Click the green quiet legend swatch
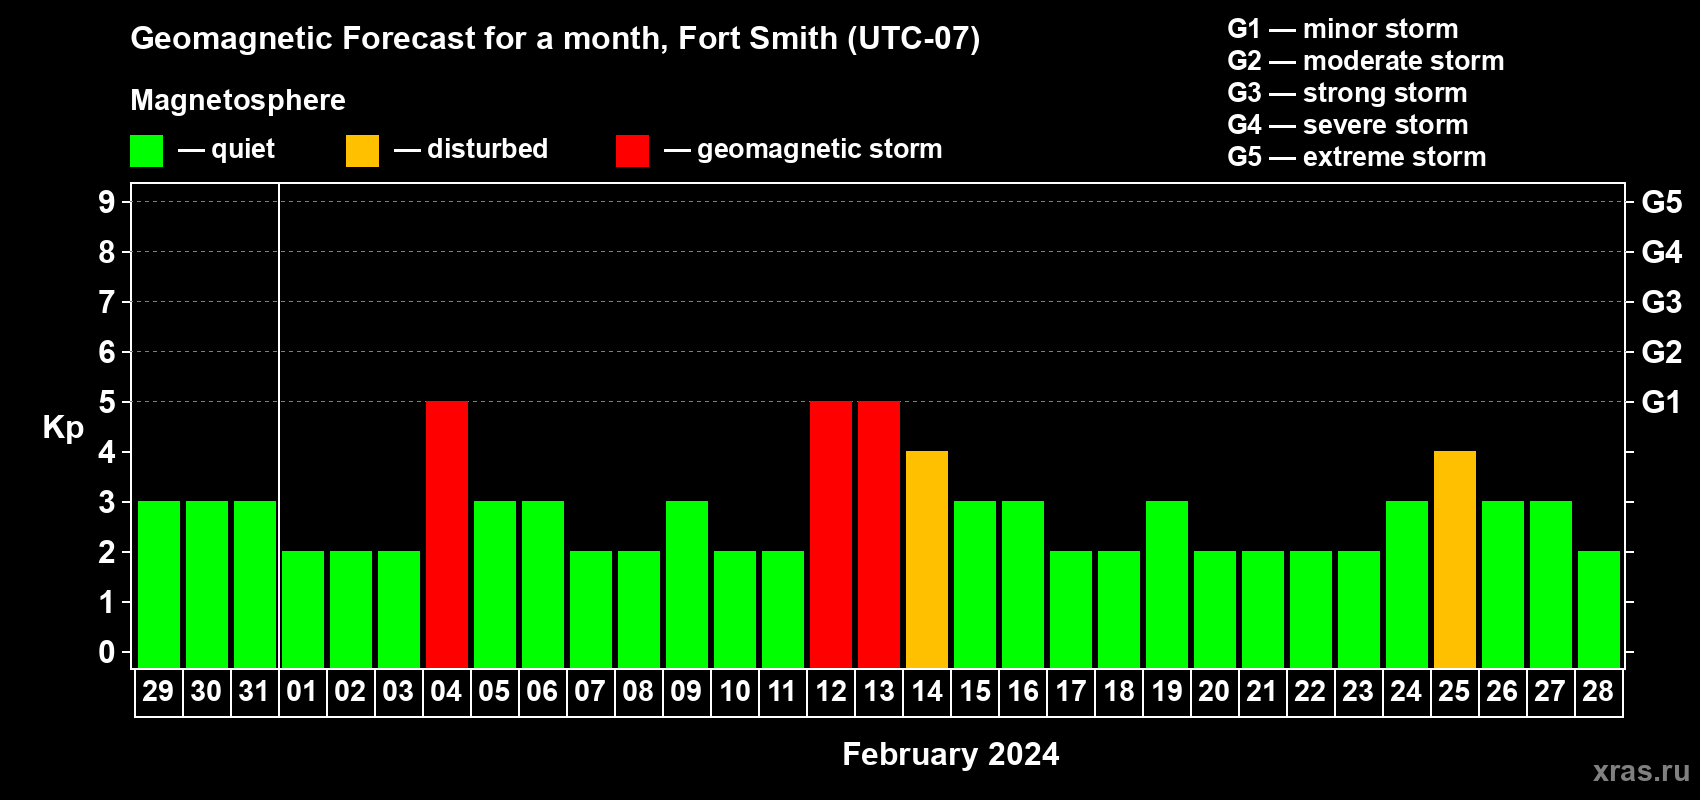 click(x=146, y=151)
